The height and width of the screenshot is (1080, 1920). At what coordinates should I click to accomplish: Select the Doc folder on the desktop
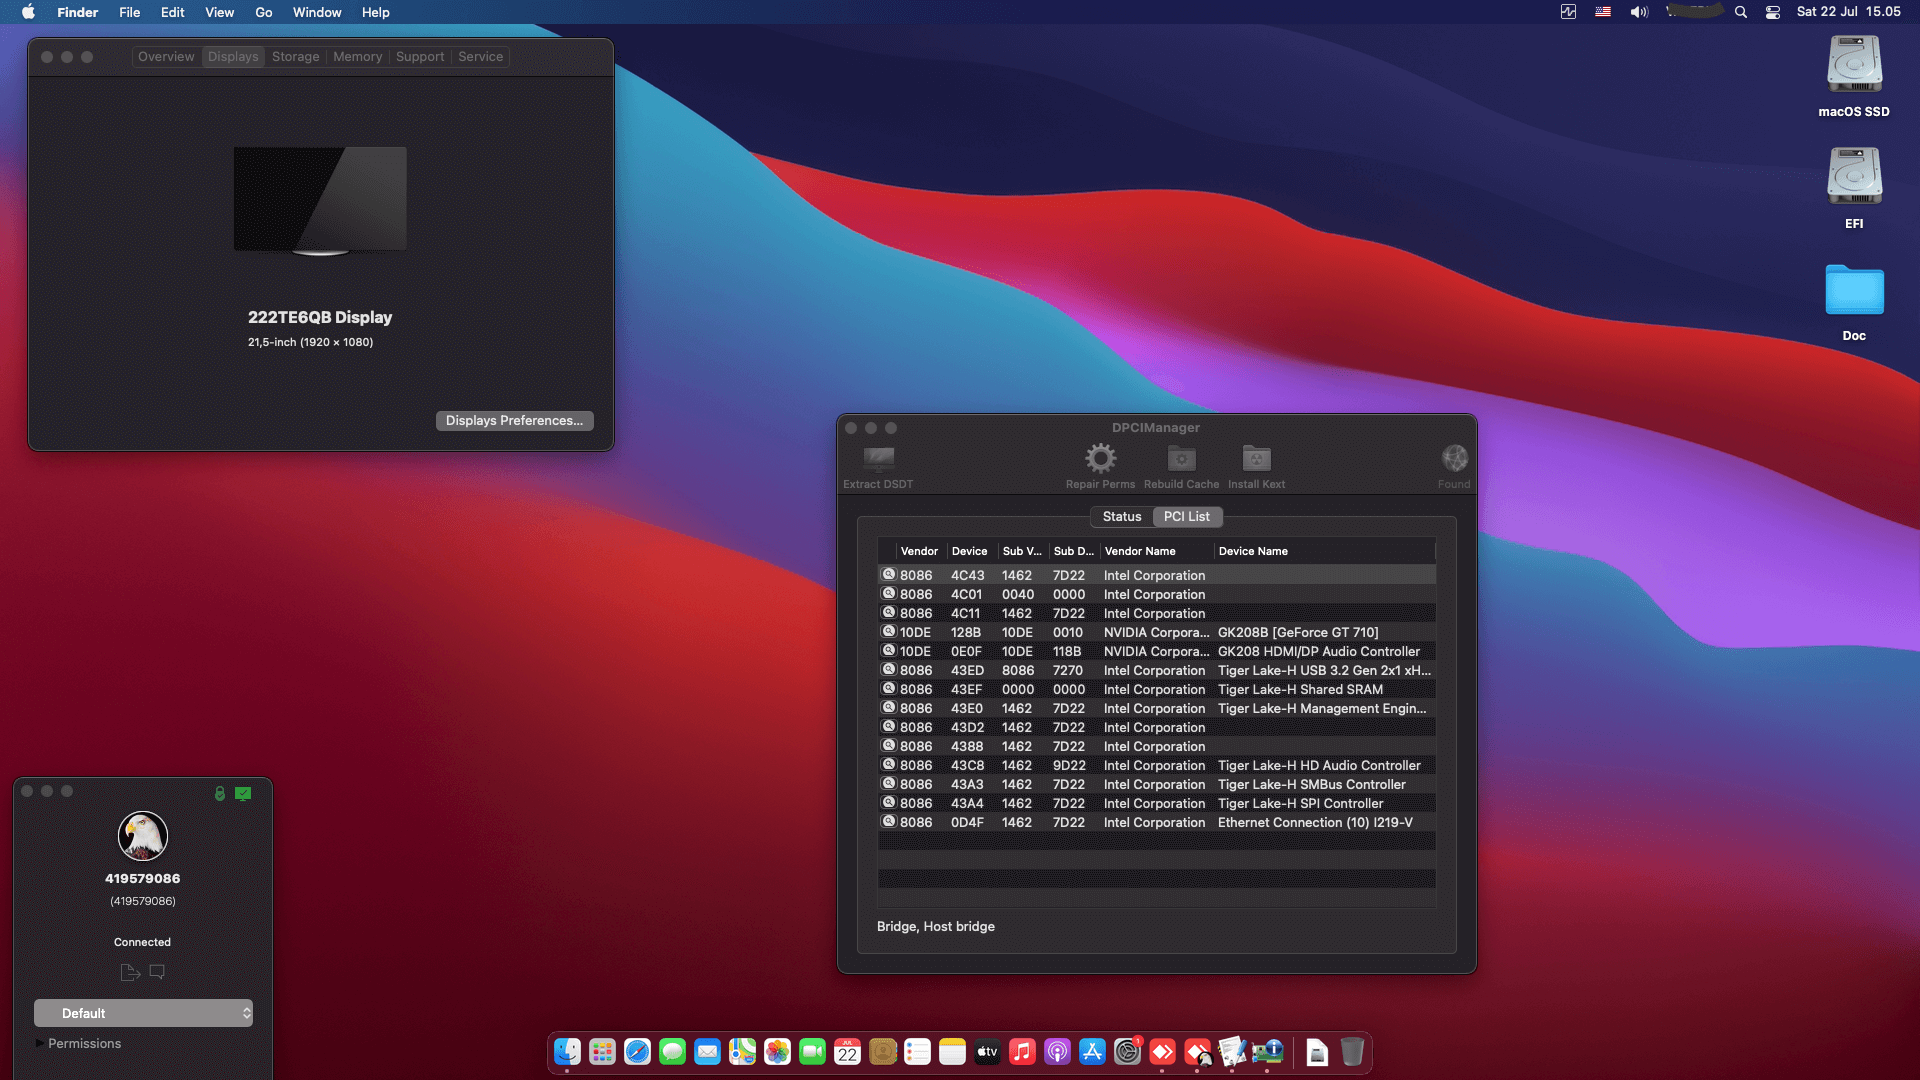pyautogui.click(x=1854, y=302)
